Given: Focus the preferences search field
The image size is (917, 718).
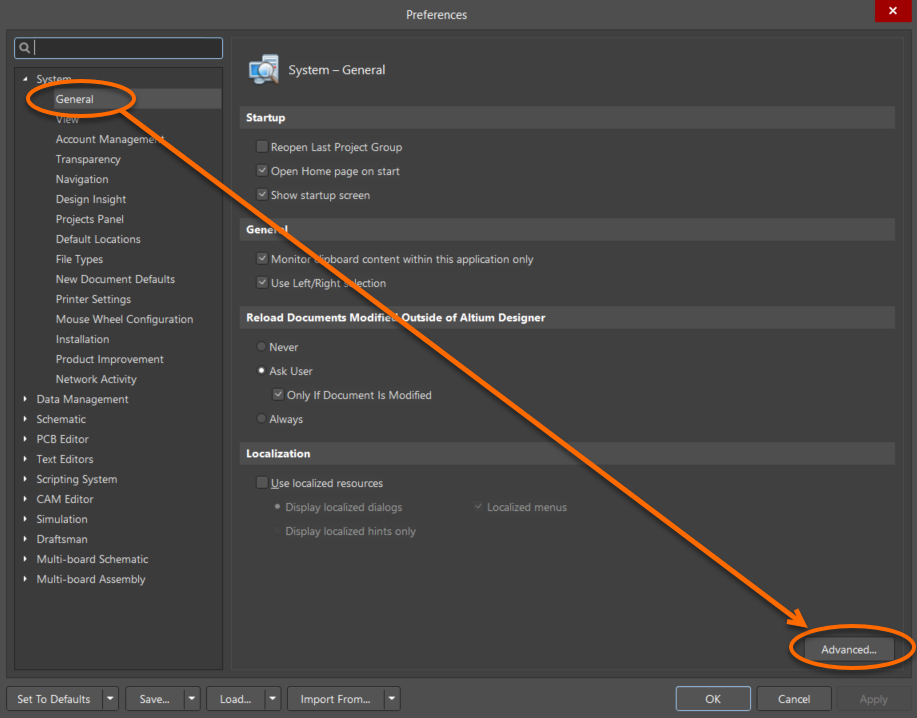Looking at the screenshot, I should (x=118, y=48).
